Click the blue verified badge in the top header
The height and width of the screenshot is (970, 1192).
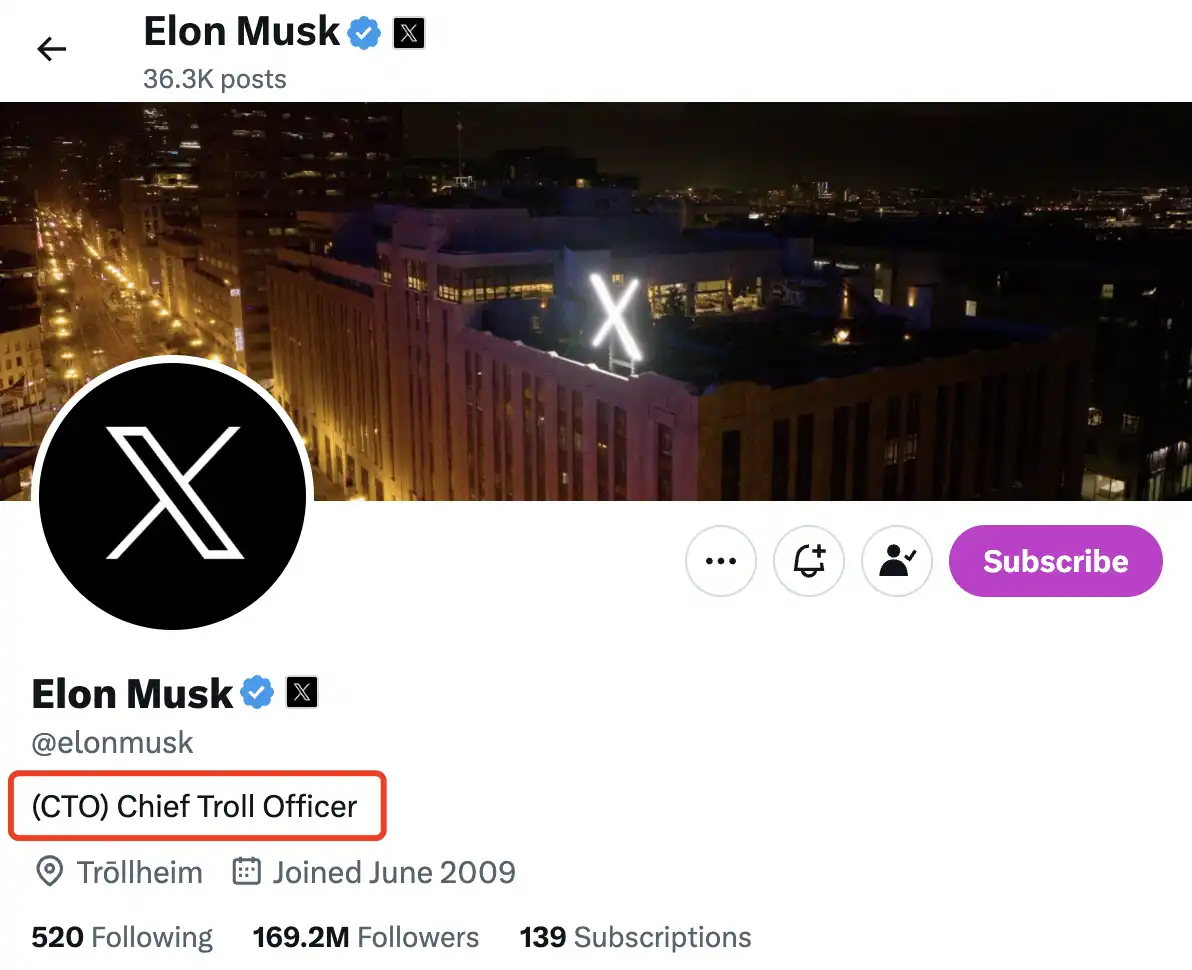(x=364, y=34)
